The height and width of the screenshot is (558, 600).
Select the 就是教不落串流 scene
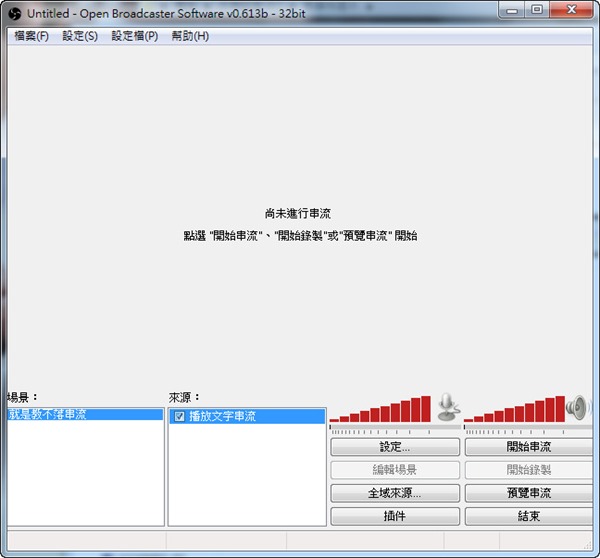[85, 414]
